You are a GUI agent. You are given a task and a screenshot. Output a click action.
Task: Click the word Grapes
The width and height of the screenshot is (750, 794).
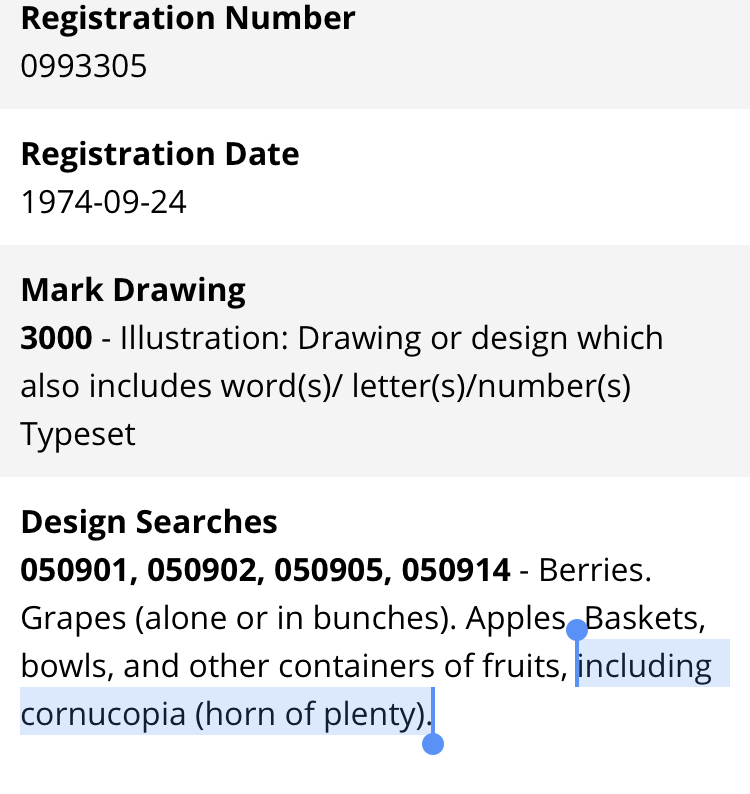[73, 619]
